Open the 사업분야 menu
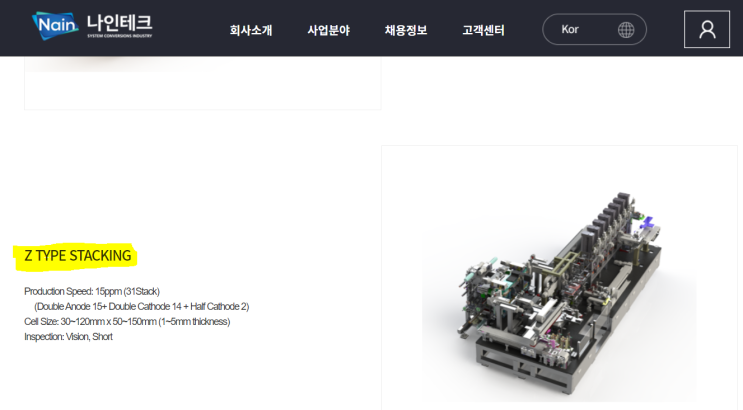This screenshot has width=743, height=410. tap(328, 30)
